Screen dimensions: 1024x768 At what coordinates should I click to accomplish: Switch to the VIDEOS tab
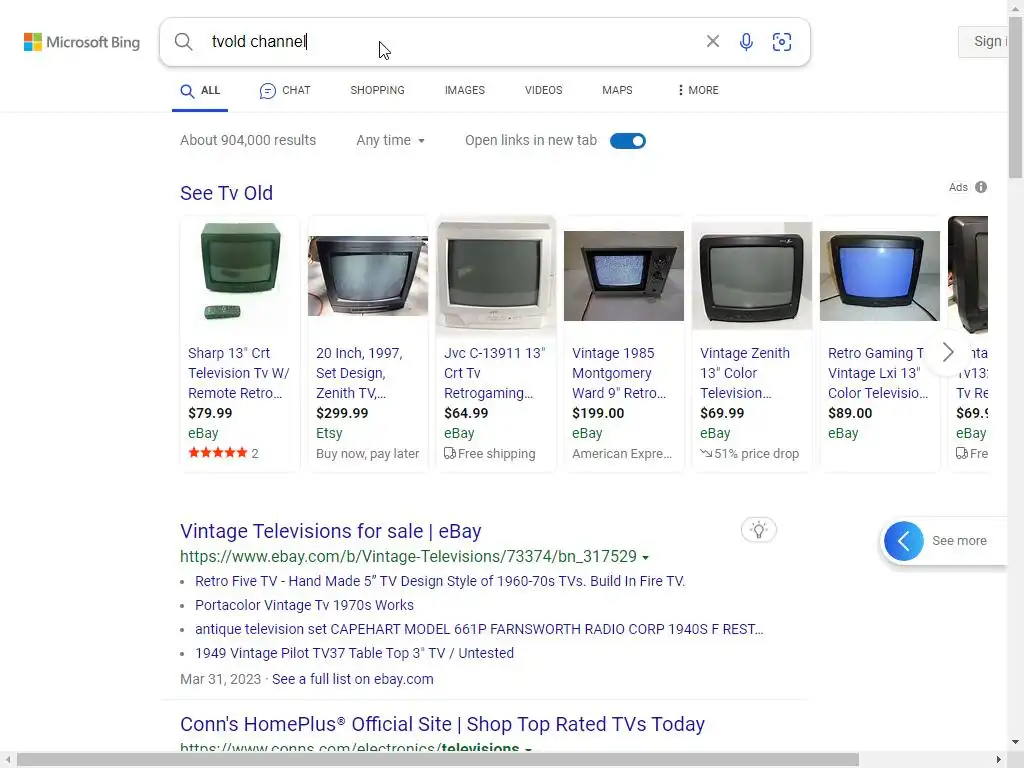click(x=543, y=90)
